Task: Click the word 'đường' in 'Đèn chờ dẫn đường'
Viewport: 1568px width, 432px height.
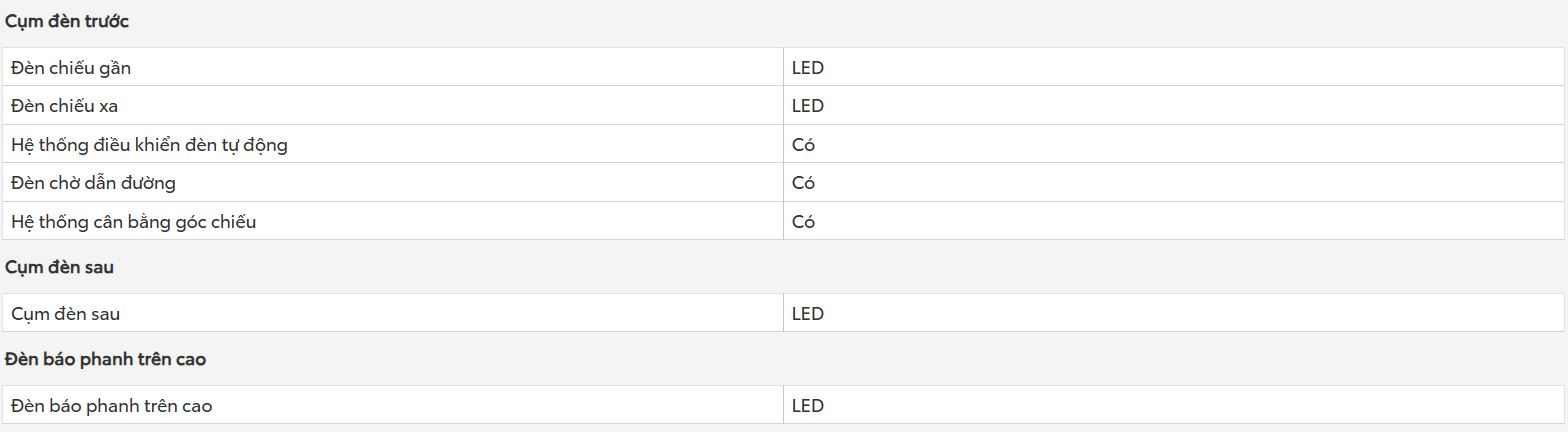Action: [x=147, y=183]
